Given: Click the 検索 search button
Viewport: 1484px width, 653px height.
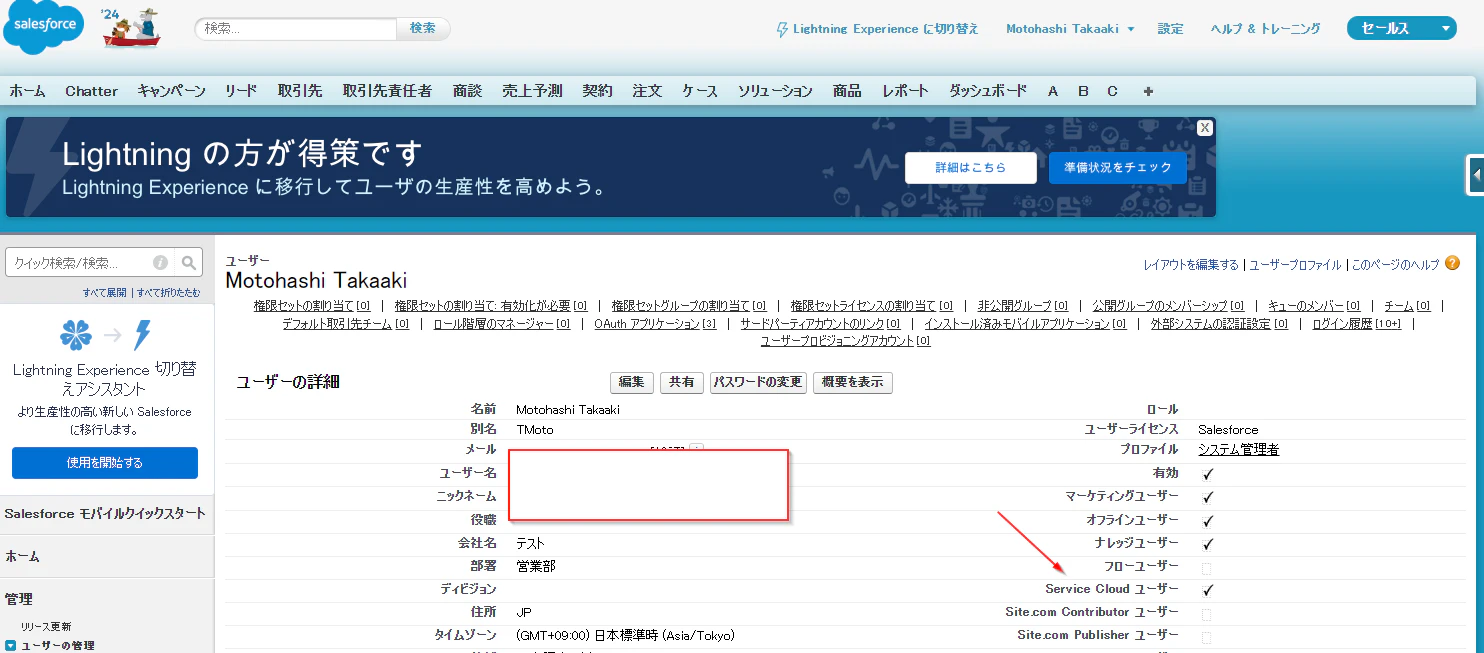Looking at the screenshot, I should [x=423, y=29].
